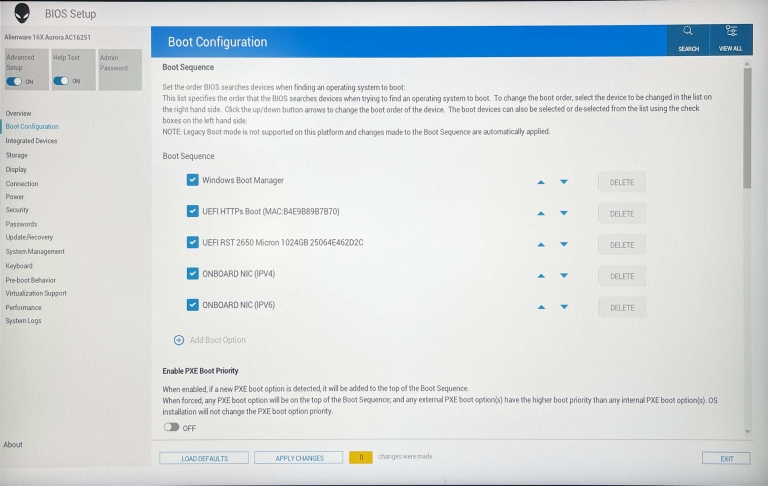This screenshot has width=768, height=486.
Task: Move Windows Boot Manager down in order
Action: (563, 182)
